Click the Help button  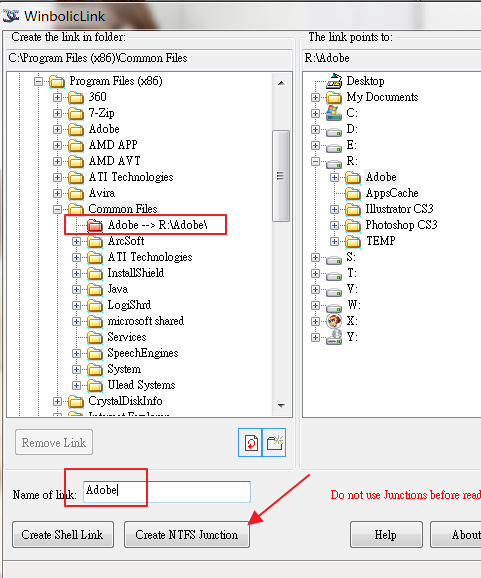tap(386, 535)
